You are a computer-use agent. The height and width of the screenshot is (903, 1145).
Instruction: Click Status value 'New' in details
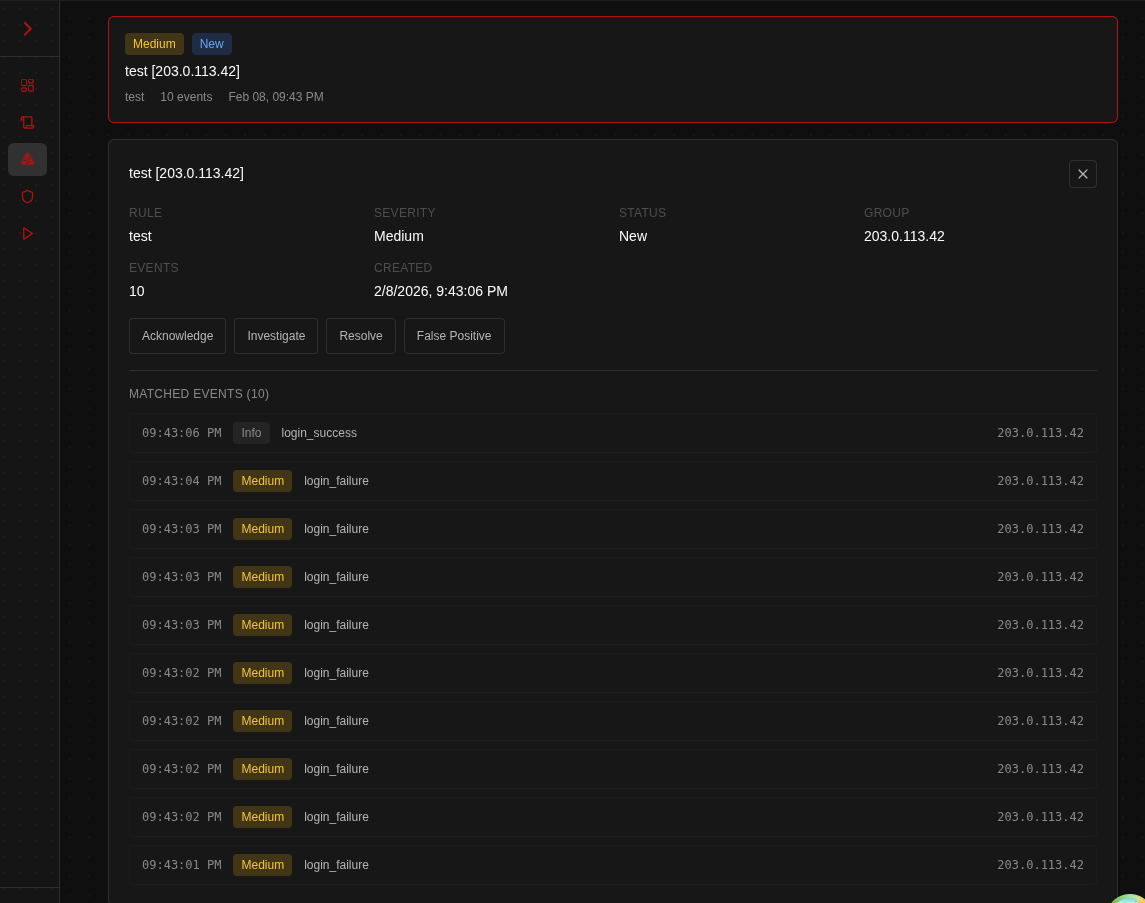click(x=633, y=236)
